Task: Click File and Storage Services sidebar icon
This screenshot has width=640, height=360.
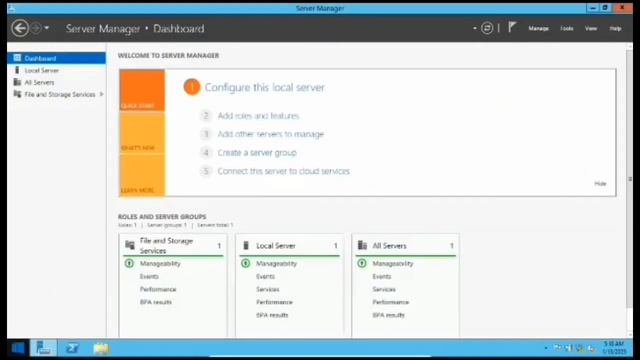Action: coord(17,94)
